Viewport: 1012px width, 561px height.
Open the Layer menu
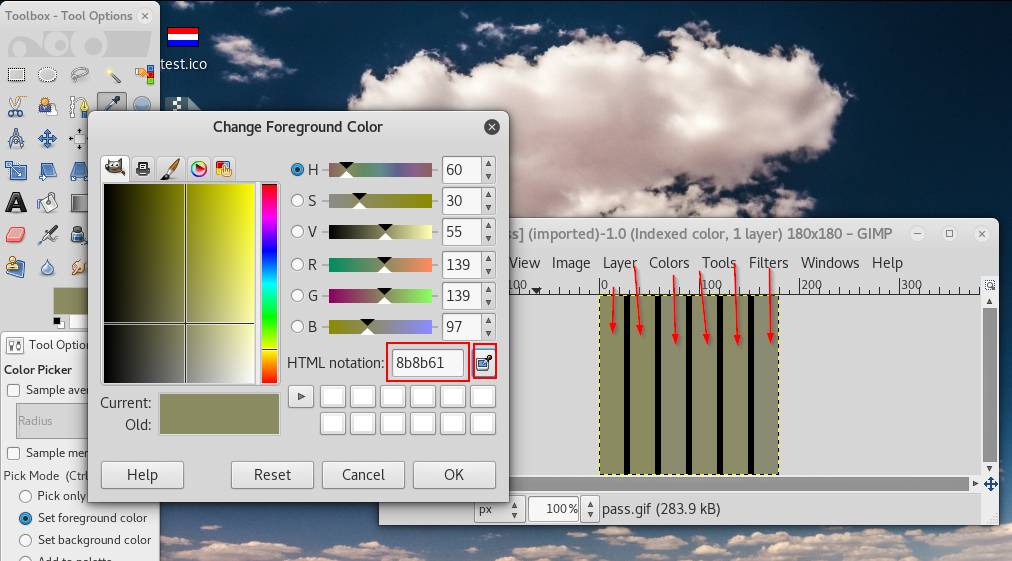click(620, 263)
